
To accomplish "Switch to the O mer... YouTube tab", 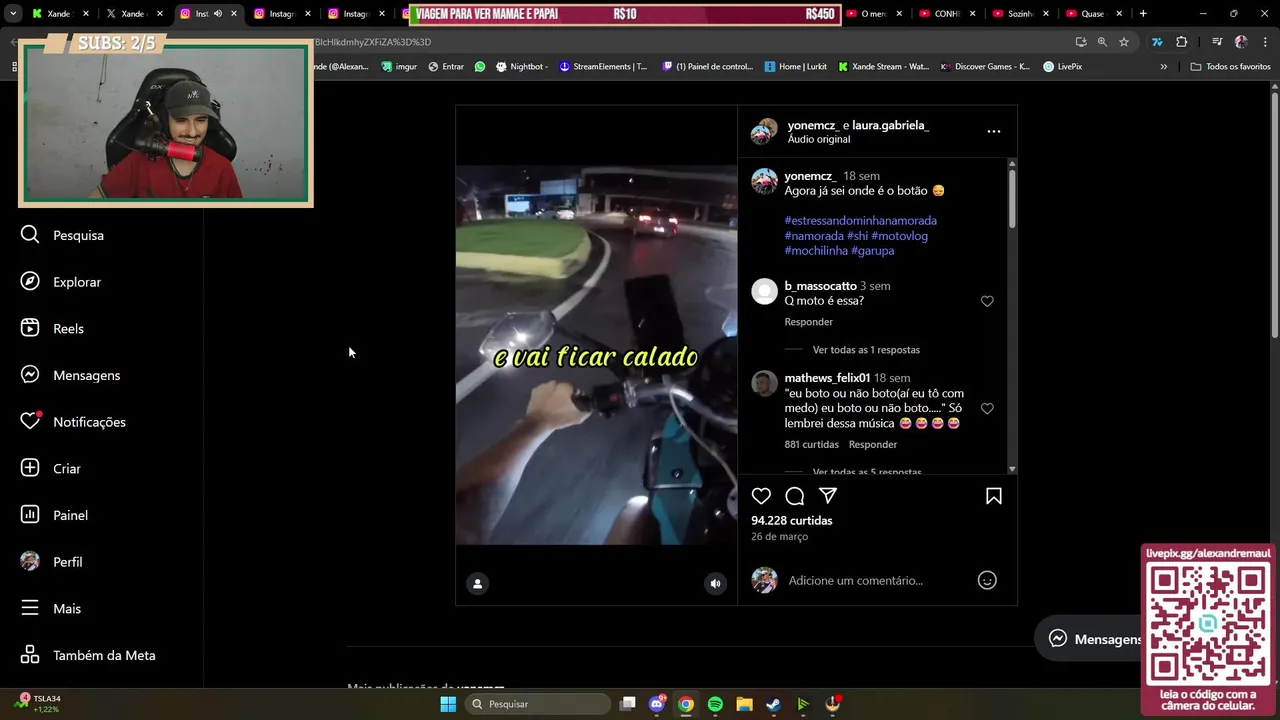I will (x=876, y=14).
